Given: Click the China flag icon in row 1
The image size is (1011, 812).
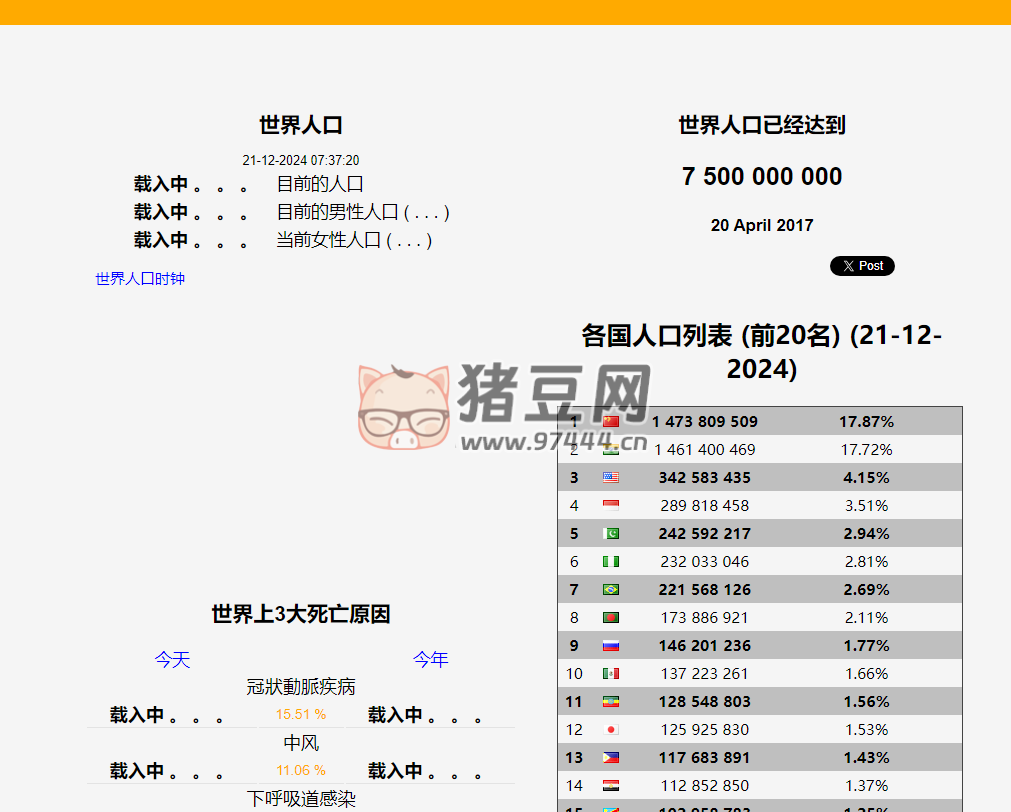Looking at the screenshot, I should tap(611, 421).
